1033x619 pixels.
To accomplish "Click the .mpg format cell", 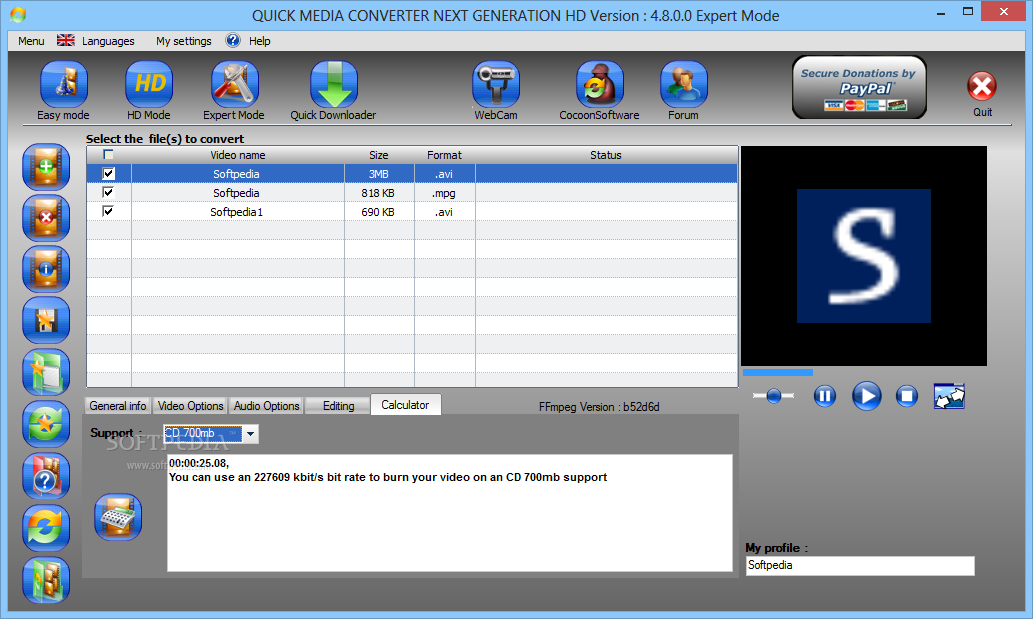I will click(x=444, y=193).
